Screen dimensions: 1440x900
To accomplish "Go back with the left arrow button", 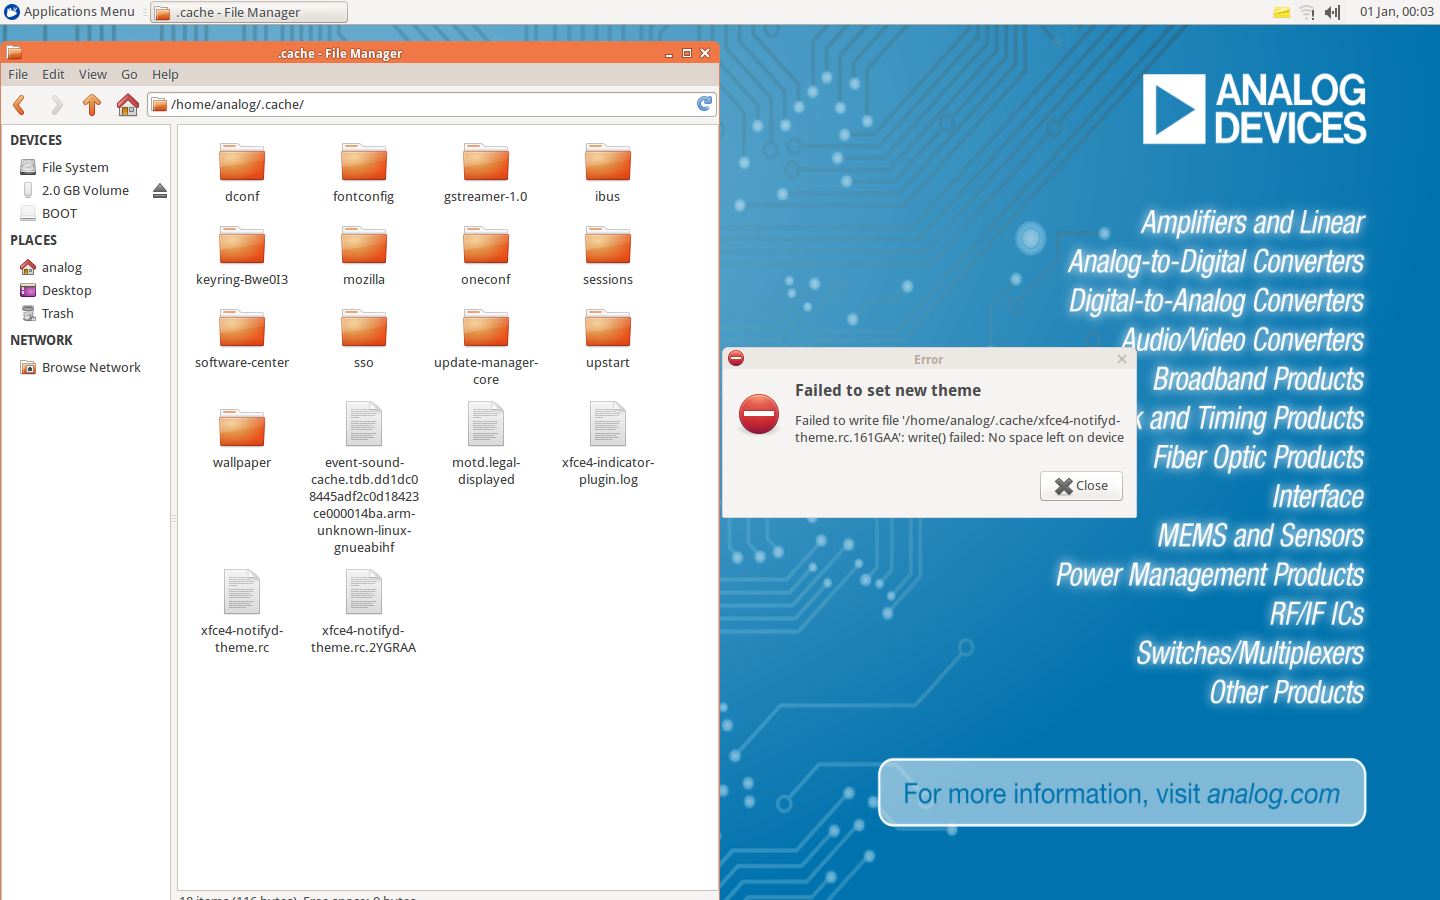I will click(x=19, y=104).
